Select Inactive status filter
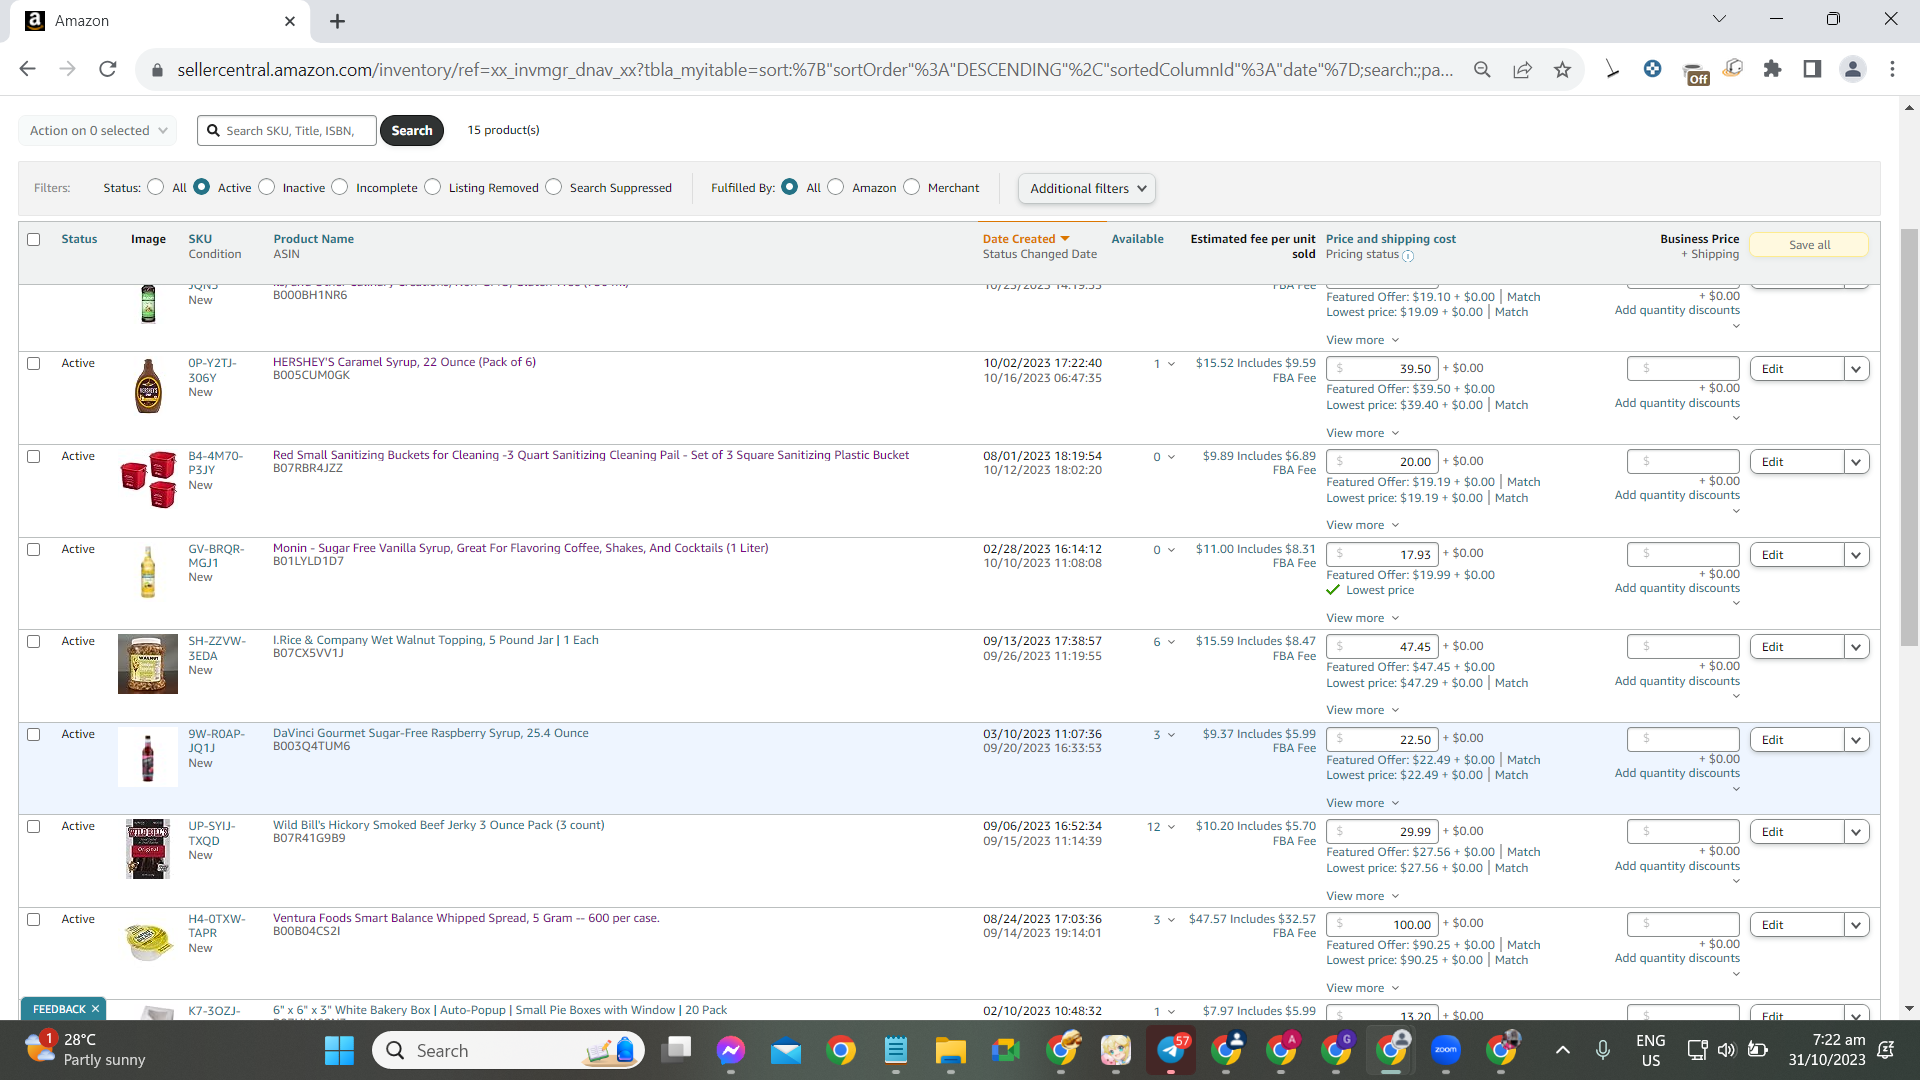The width and height of the screenshot is (1920, 1080). [x=267, y=187]
